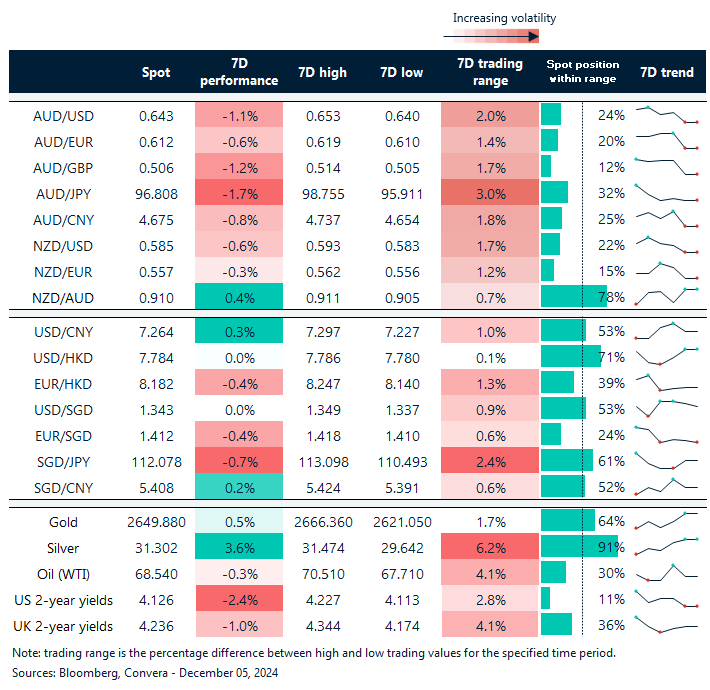Select the AUD/GBP row label
The height and width of the screenshot is (690, 710).
(63, 168)
